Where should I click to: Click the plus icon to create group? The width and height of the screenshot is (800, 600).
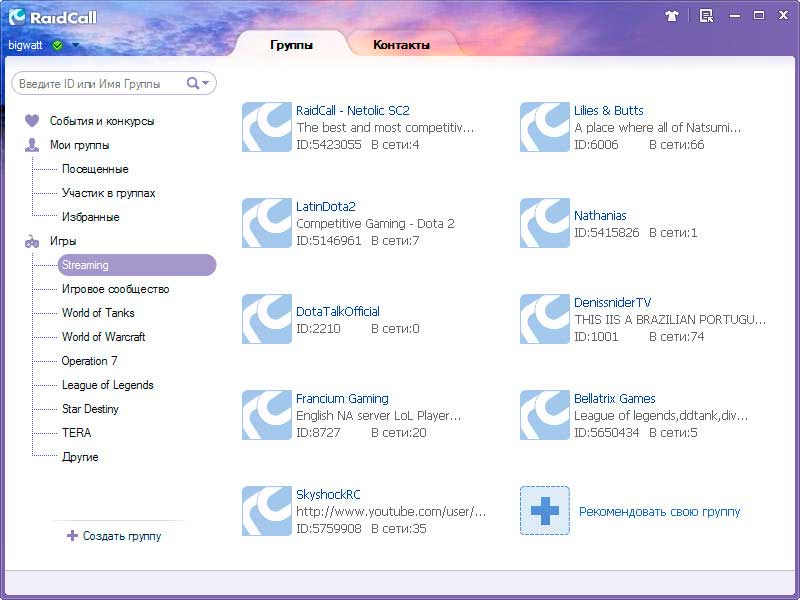click(72, 535)
